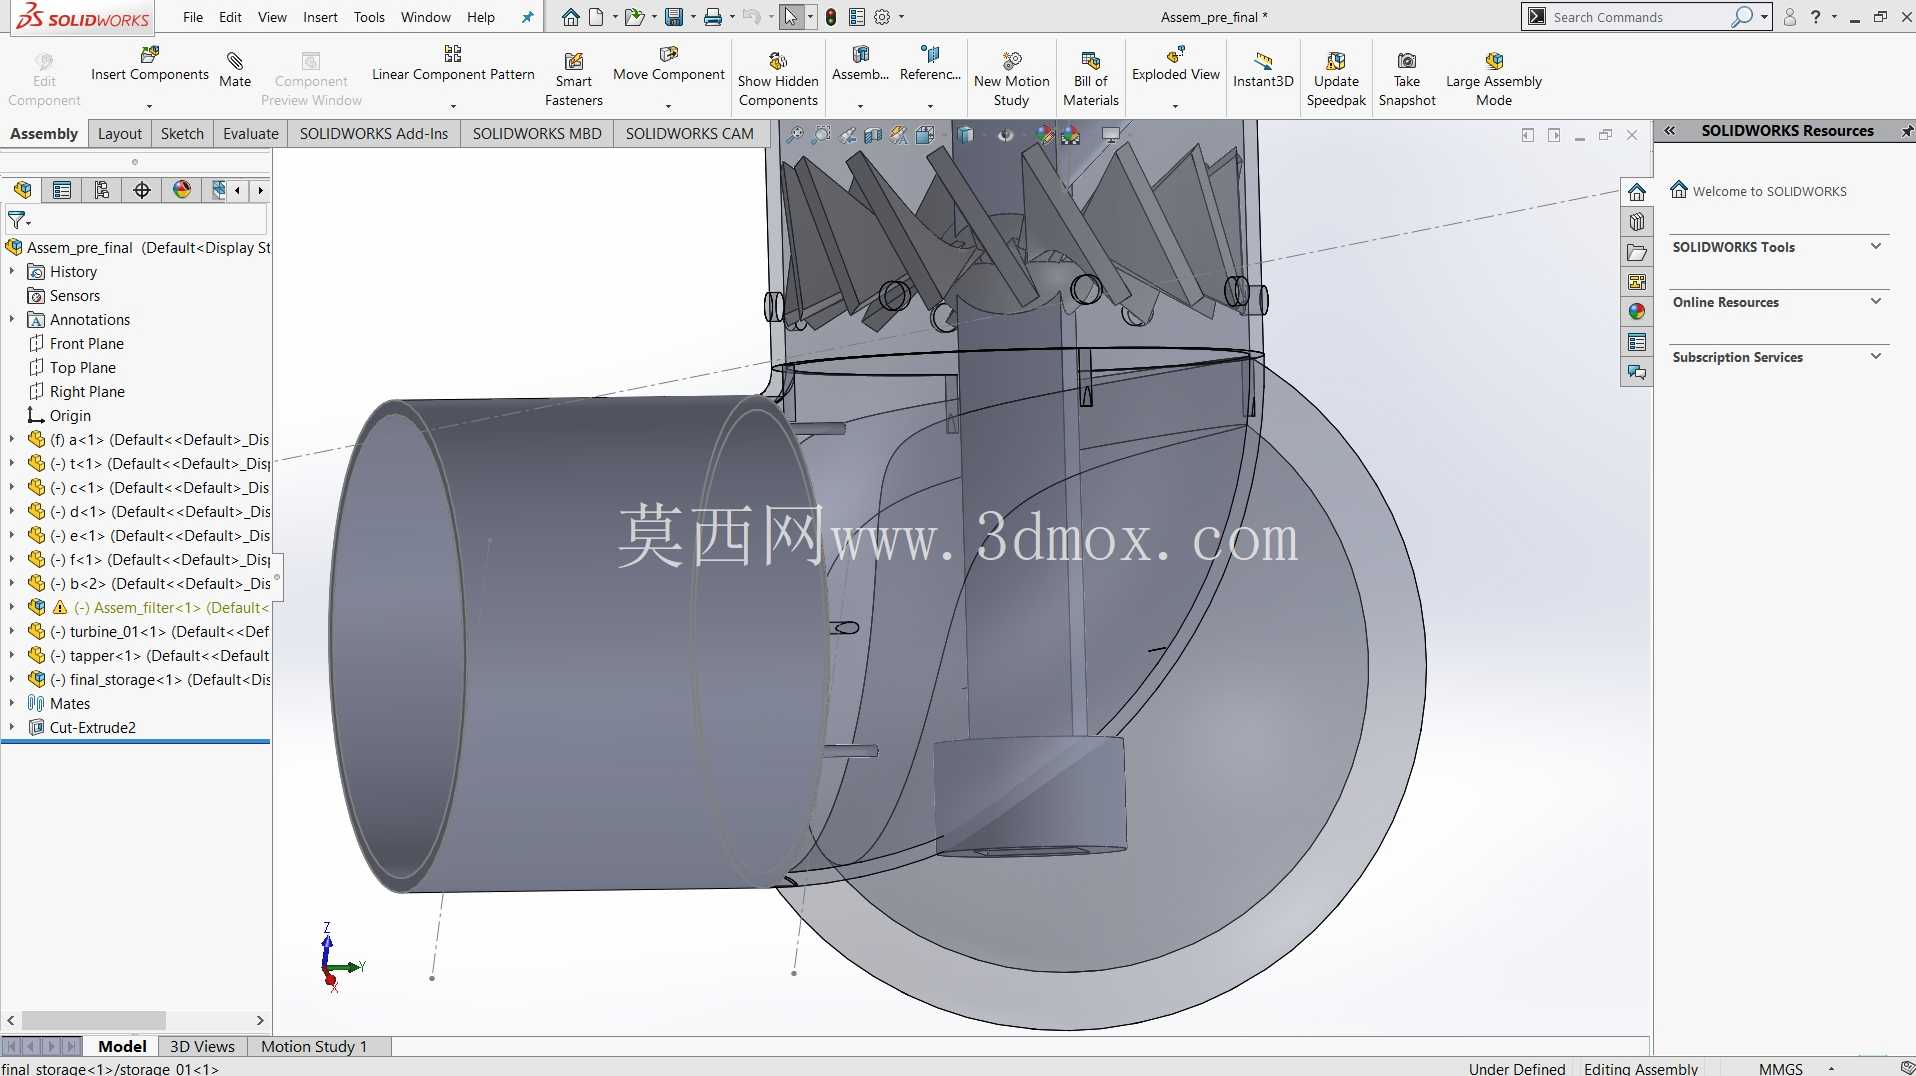Image resolution: width=1916 pixels, height=1076 pixels.
Task: Open File Explorer tab in task pane
Action: click(1637, 252)
